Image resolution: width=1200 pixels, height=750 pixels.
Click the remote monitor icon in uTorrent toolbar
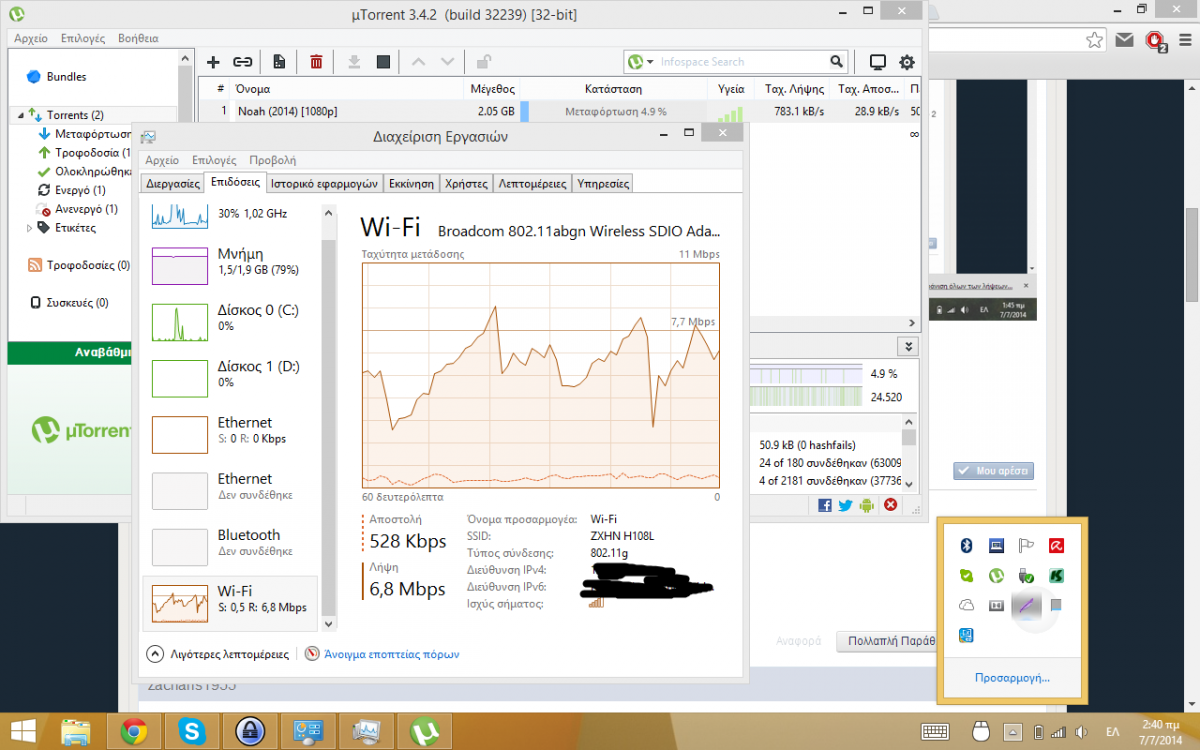tap(878, 62)
